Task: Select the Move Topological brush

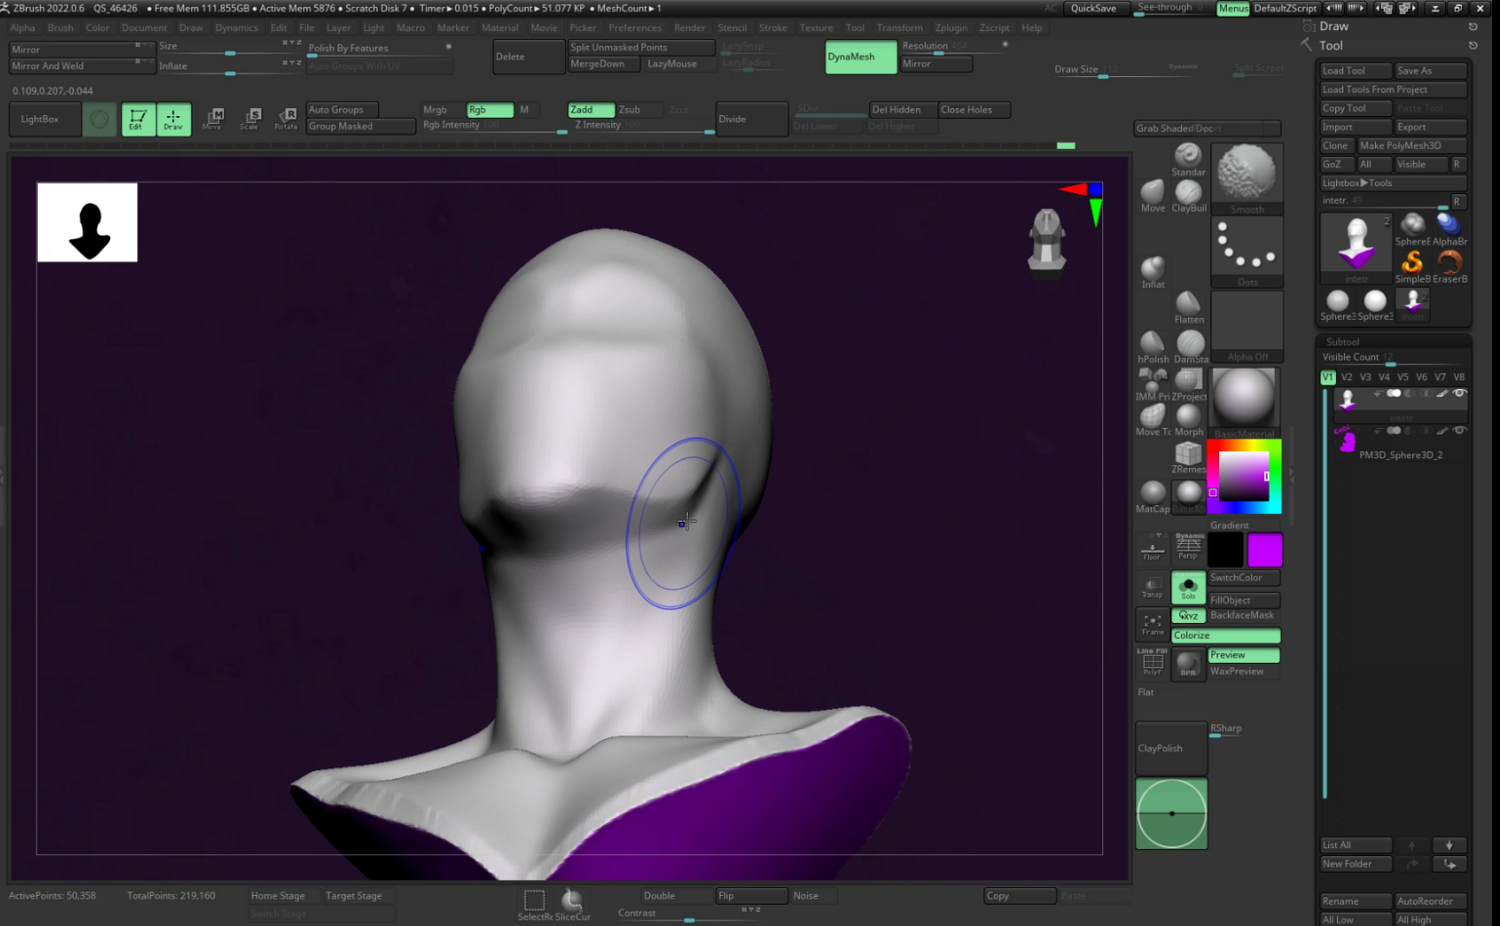Action: pos(1153,420)
